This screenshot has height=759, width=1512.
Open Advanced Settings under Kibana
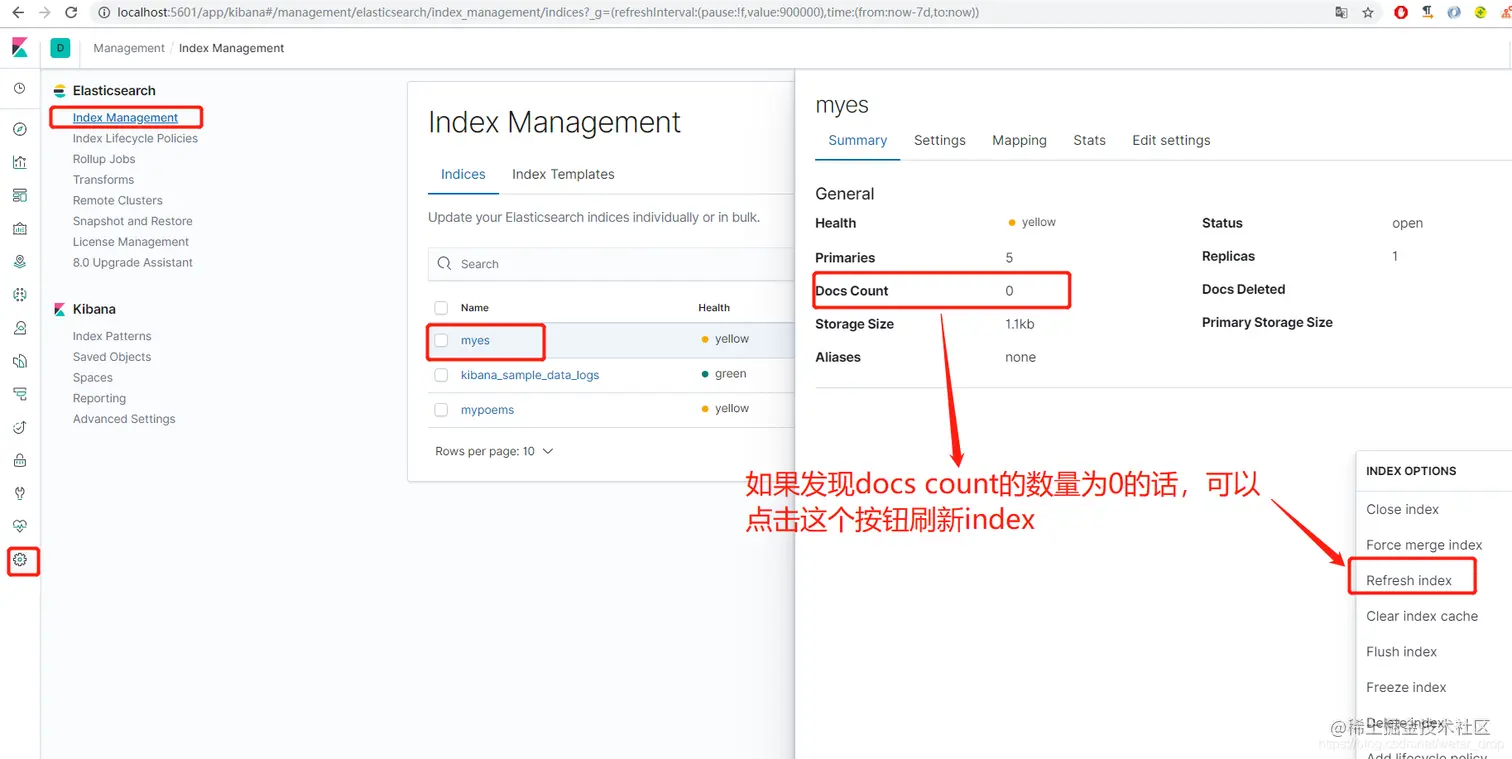point(124,419)
